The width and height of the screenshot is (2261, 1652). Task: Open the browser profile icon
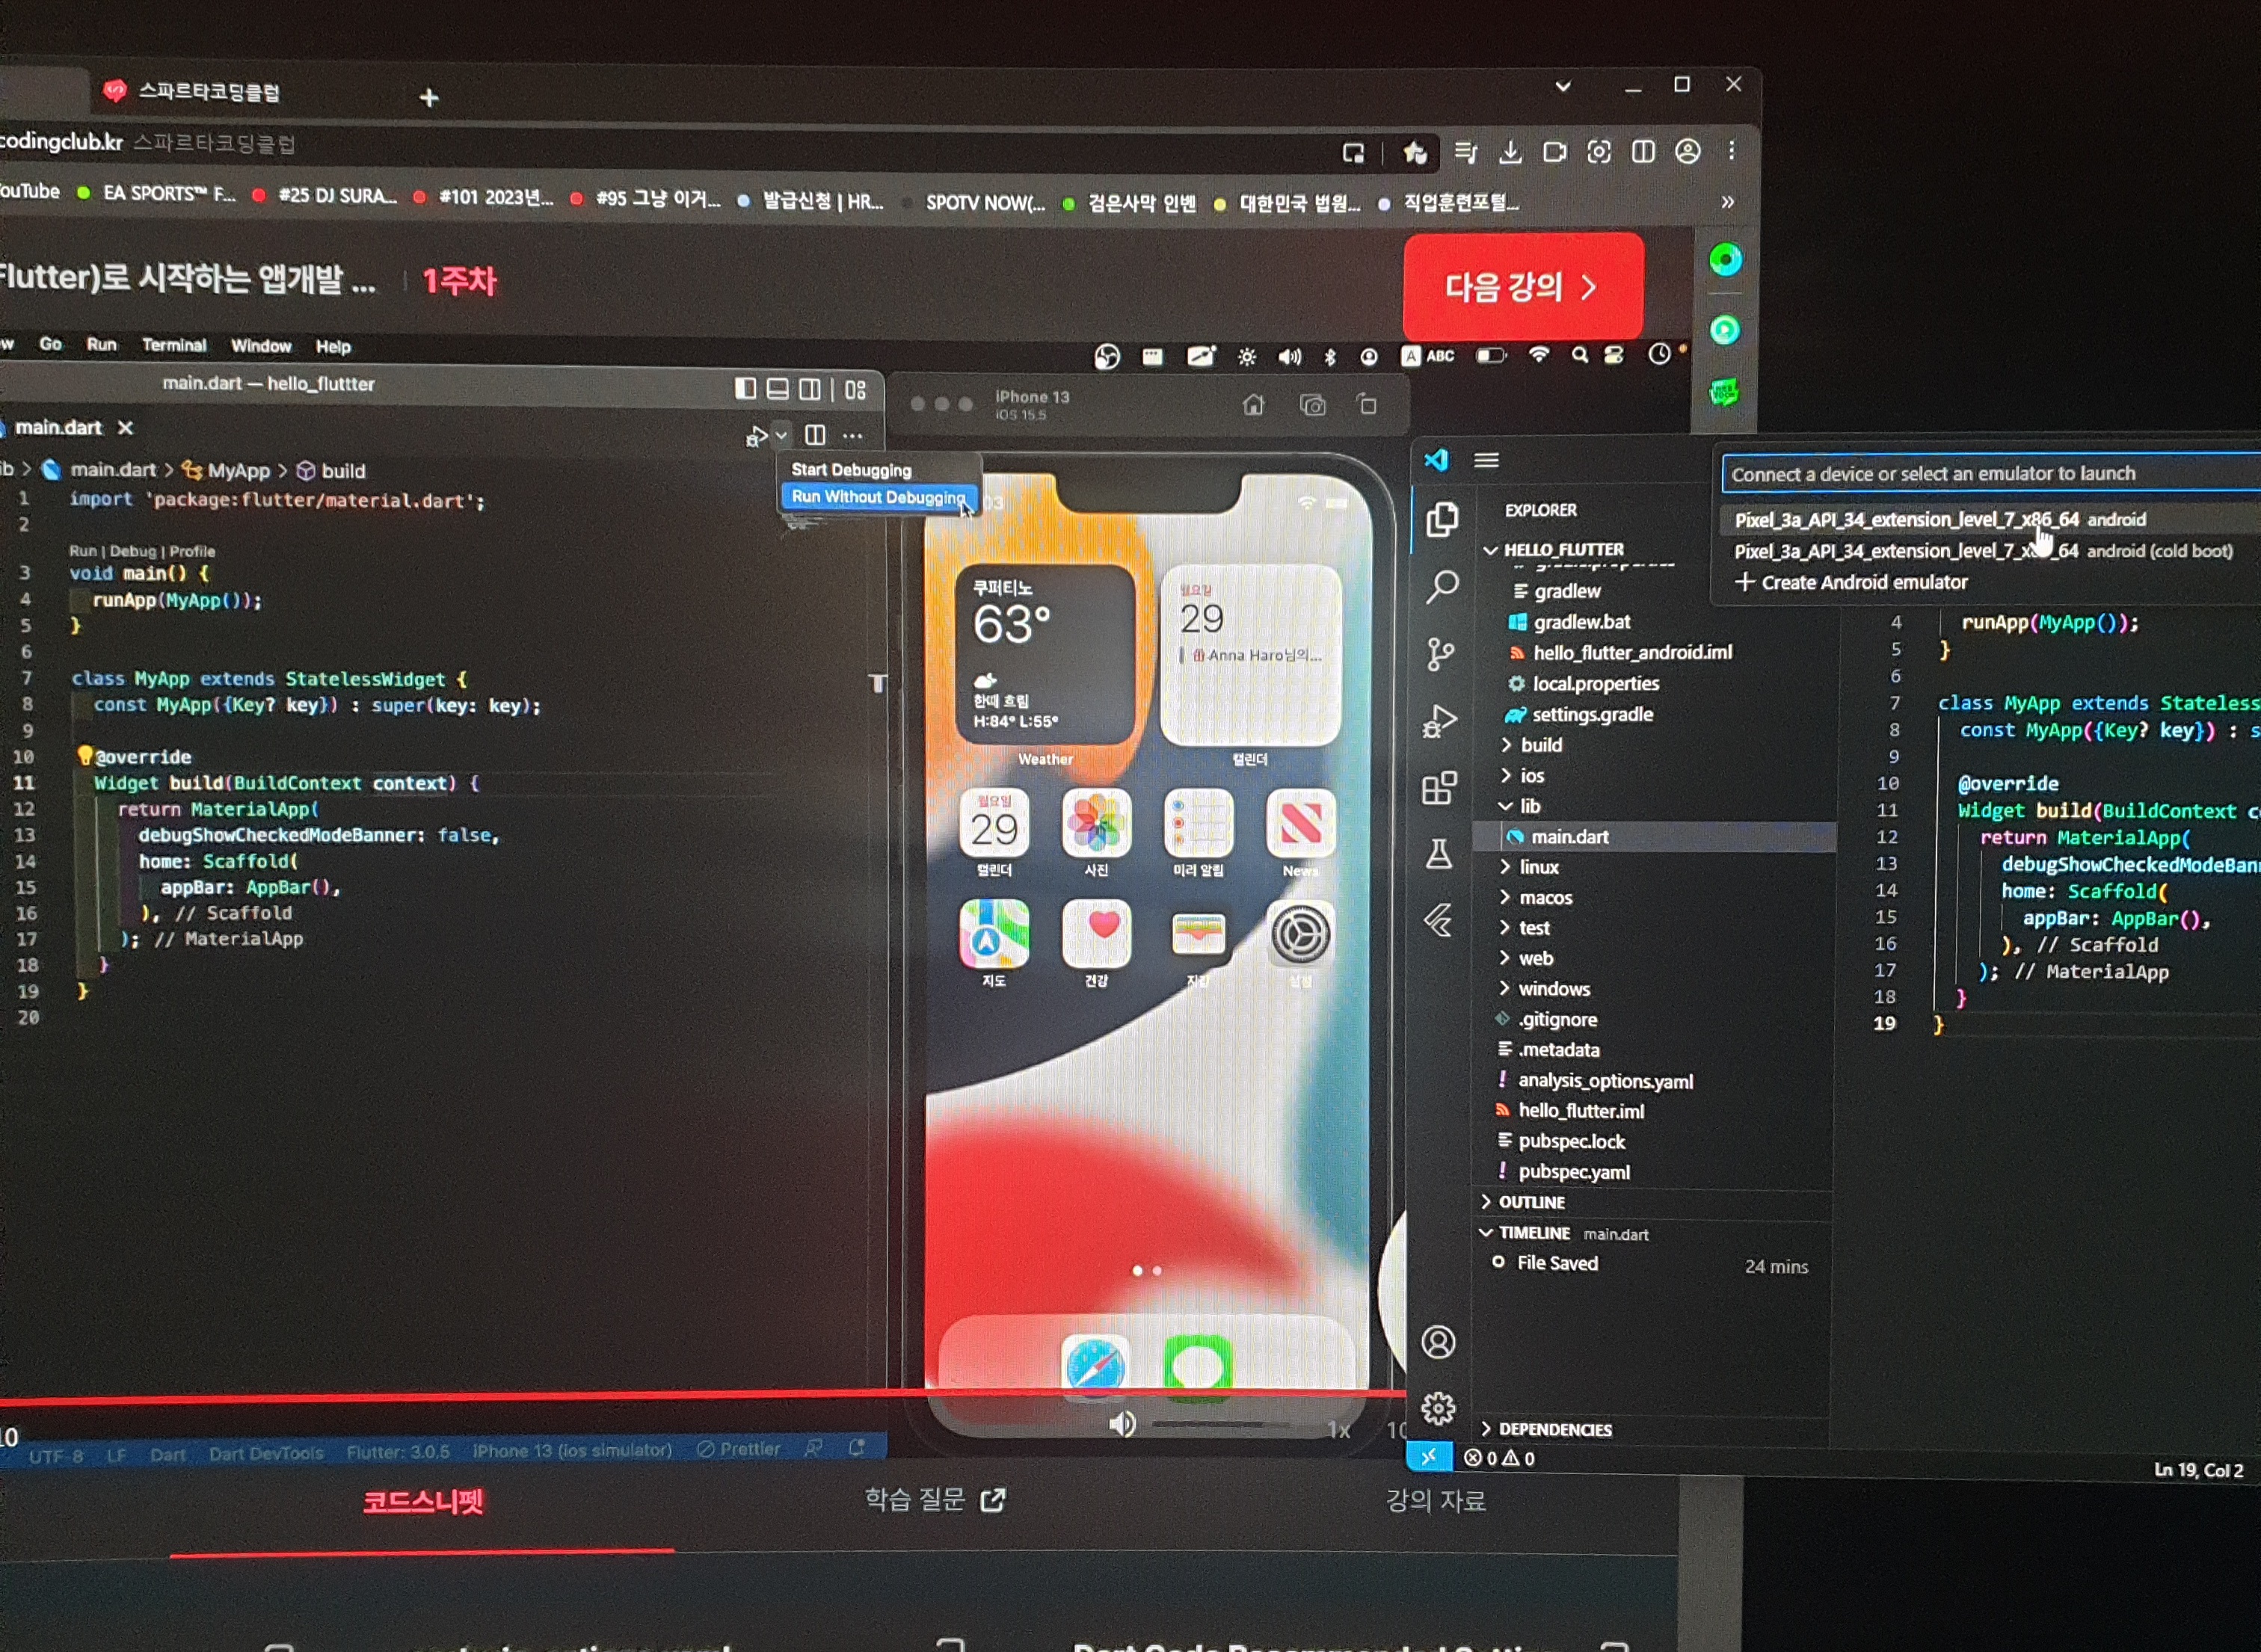point(1688,151)
